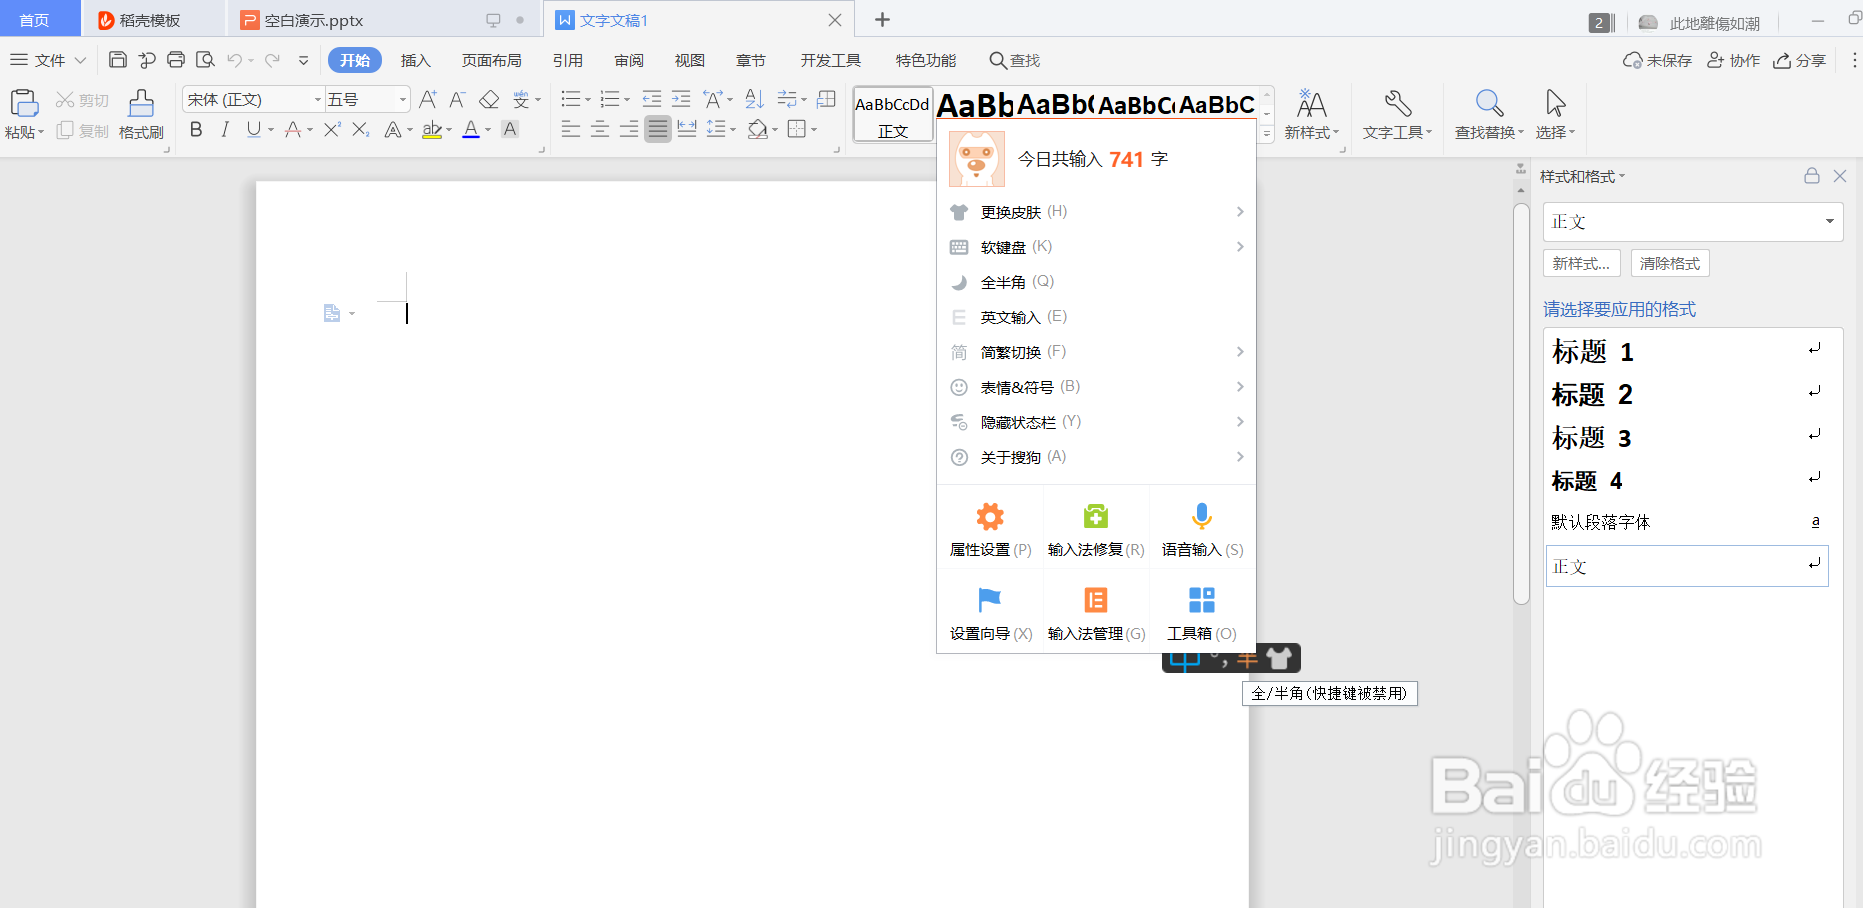Open the 文字工具 wrench icon
The height and width of the screenshot is (908, 1863).
1397,103
